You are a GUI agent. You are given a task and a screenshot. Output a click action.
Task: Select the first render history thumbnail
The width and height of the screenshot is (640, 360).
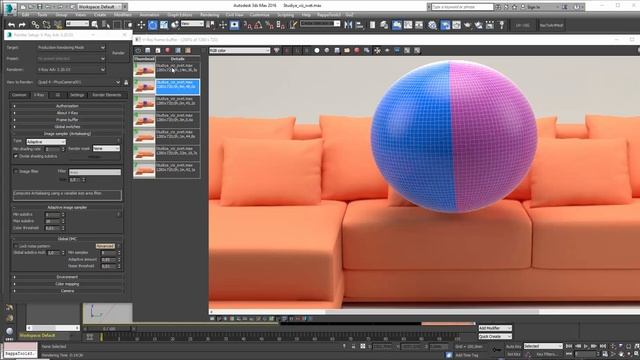144,70
